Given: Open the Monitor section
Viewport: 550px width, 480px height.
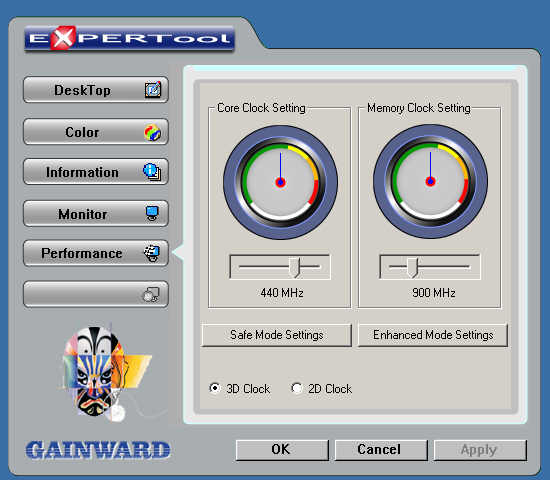Looking at the screenshot, I should coord(96,214).
